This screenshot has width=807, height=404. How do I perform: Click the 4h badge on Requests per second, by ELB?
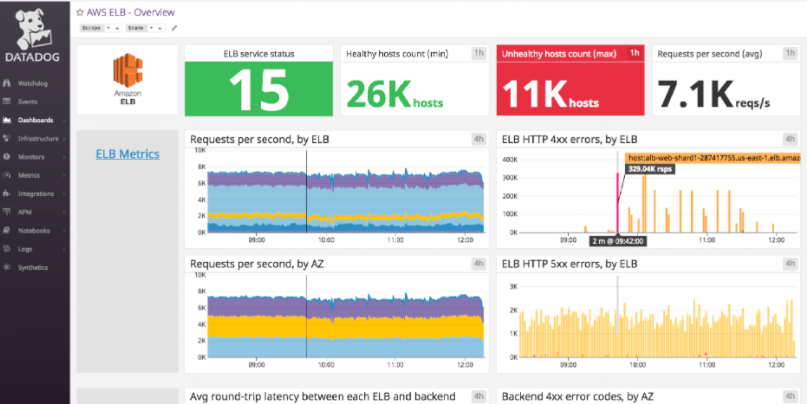pos(479,139)
